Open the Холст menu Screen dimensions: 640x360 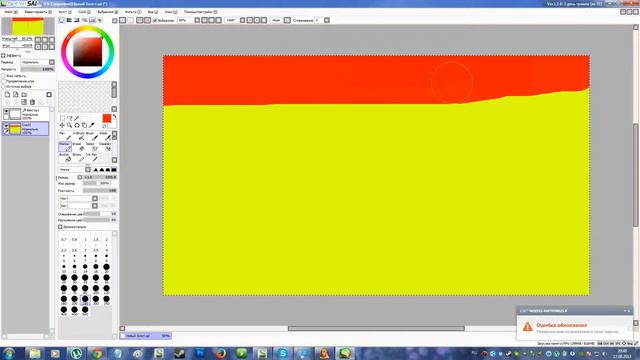tap(64, 12)
